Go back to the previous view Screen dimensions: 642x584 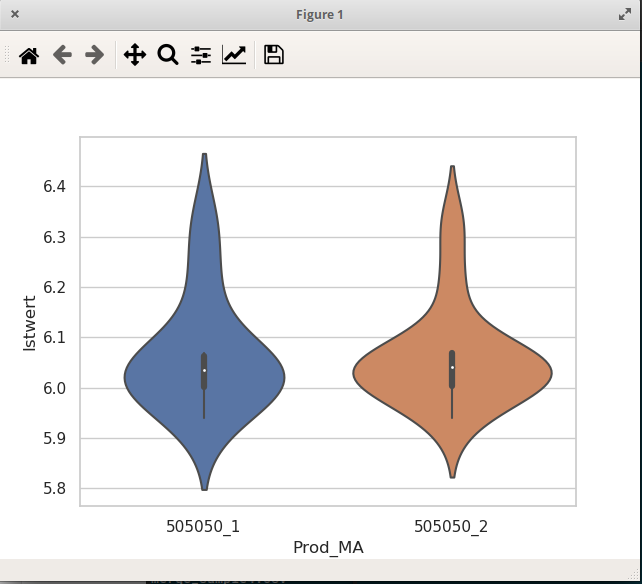tap(62, 55)
